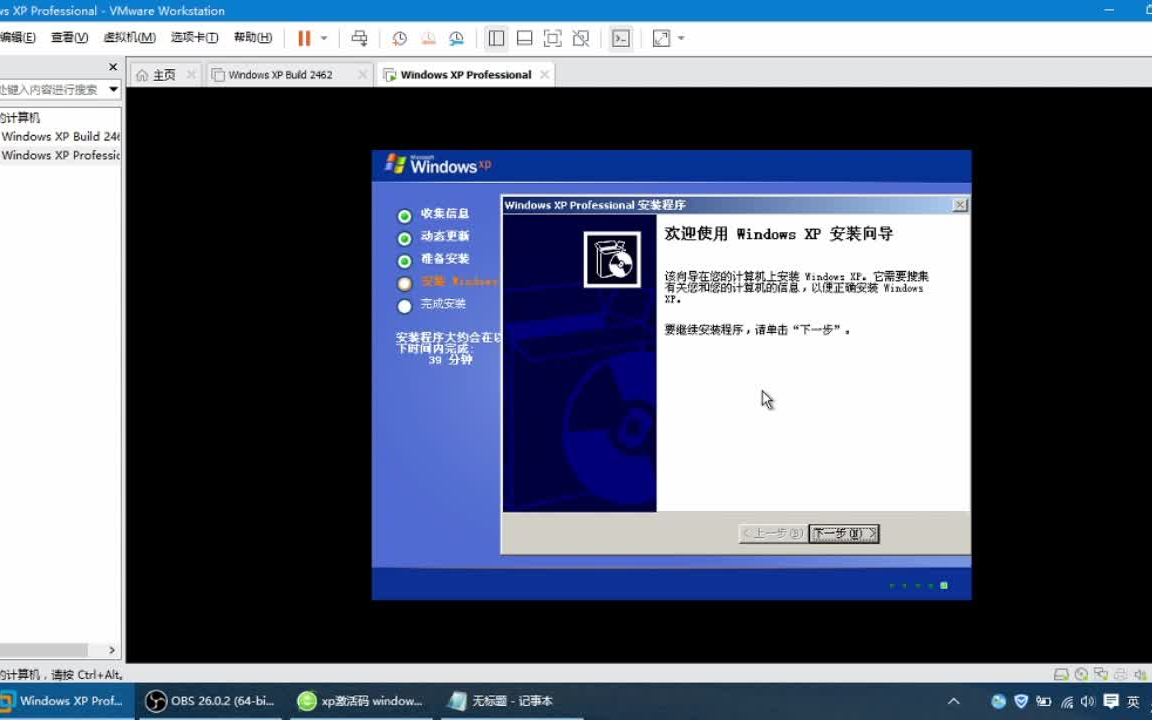Screen dimensions: 1152x720
Task: Select the 我的计算机 root node in library
Action: coord(20,118)
